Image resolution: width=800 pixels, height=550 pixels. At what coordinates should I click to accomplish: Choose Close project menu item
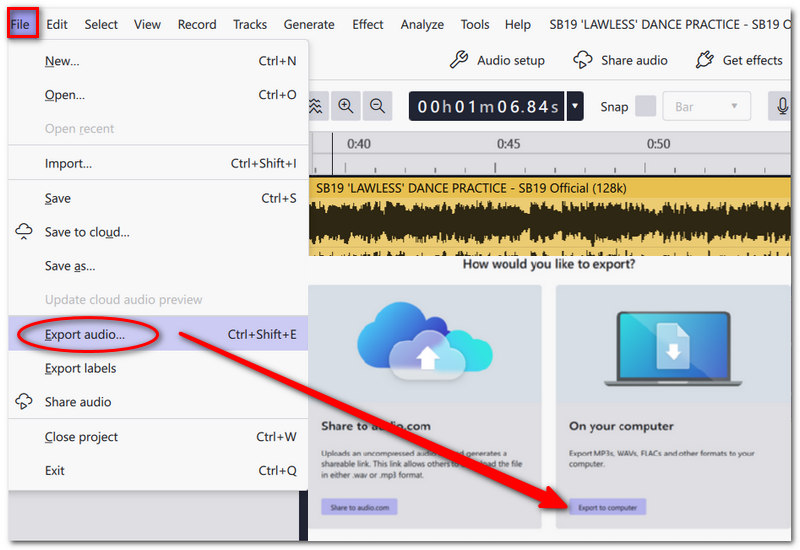tap(158, 437)
